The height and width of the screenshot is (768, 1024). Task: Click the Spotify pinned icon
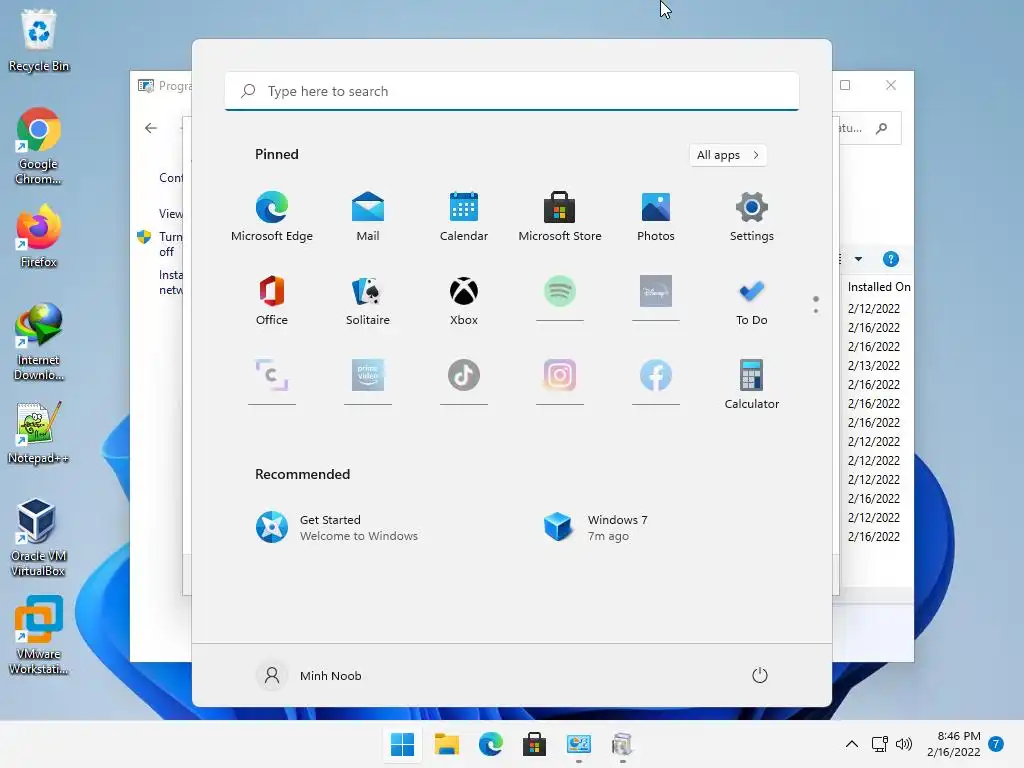[560, 292]
